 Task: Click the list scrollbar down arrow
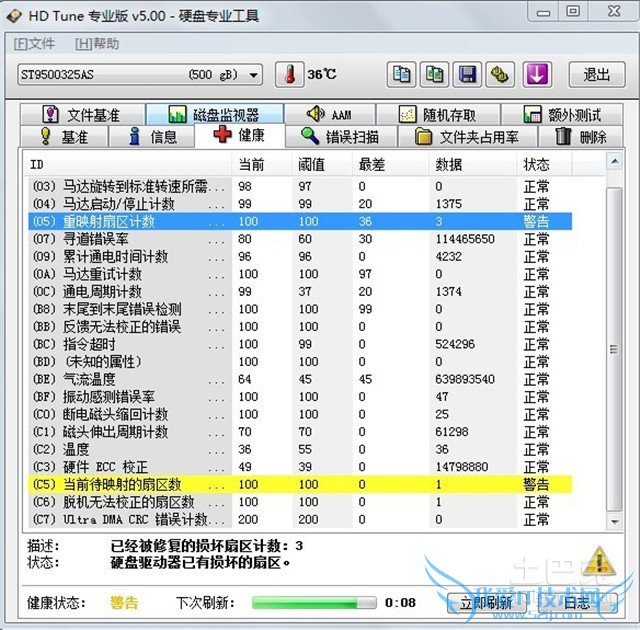point(614,522)
